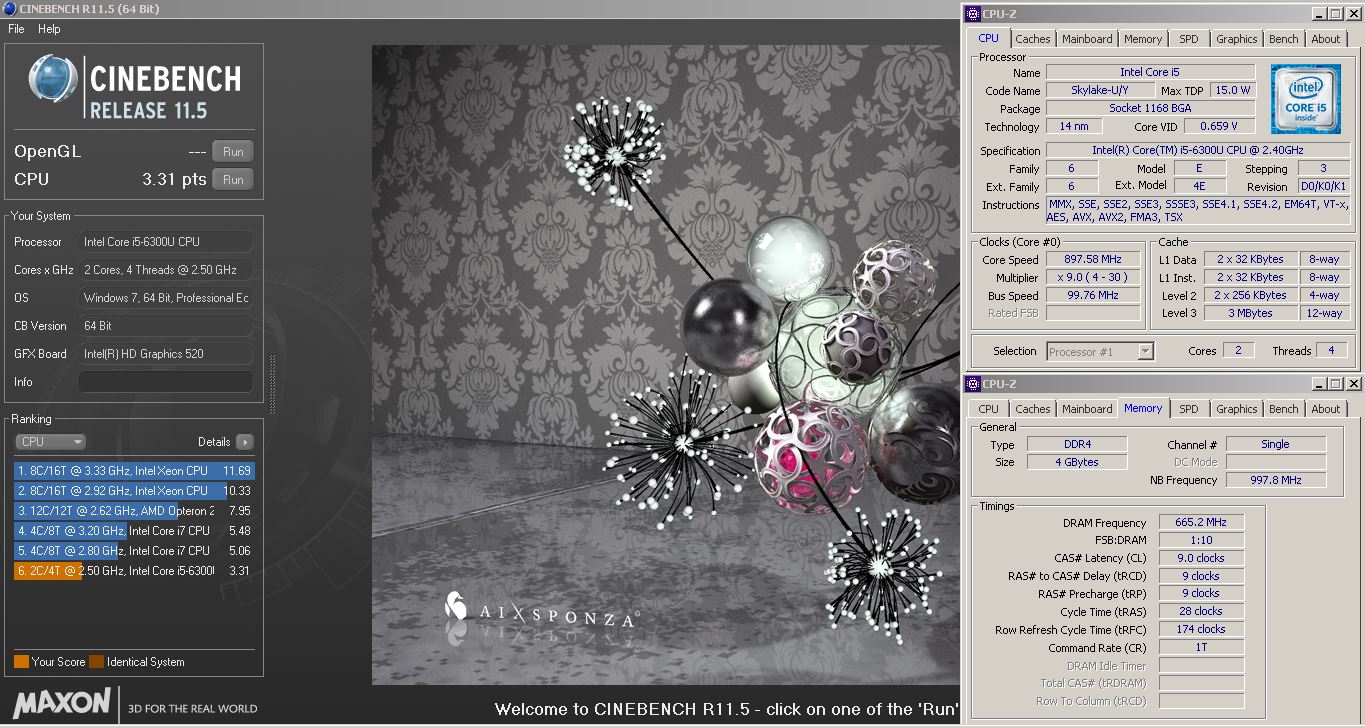Click the Multiplier value x 9.0 ( 4 - 30 )
The height and width of the screenshot is (728, 1365).
tap(1093, 278)
